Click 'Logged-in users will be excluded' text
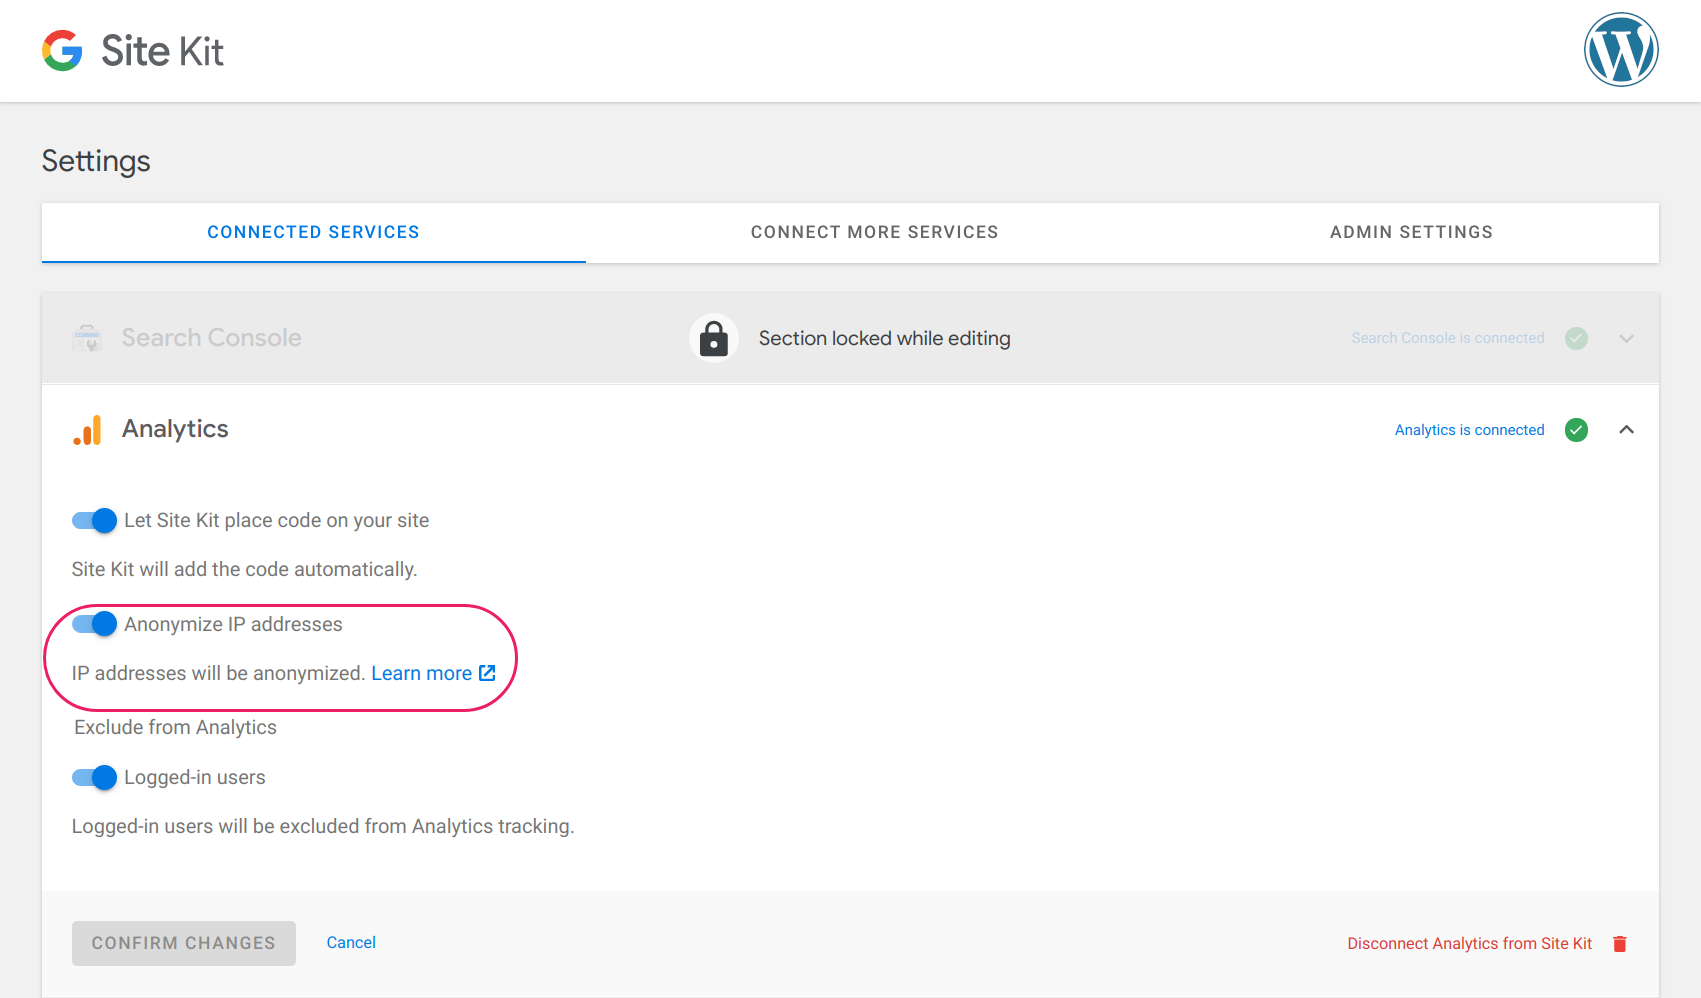The width and height of the screenshot is (1701, 998). (x=323, y=826)
